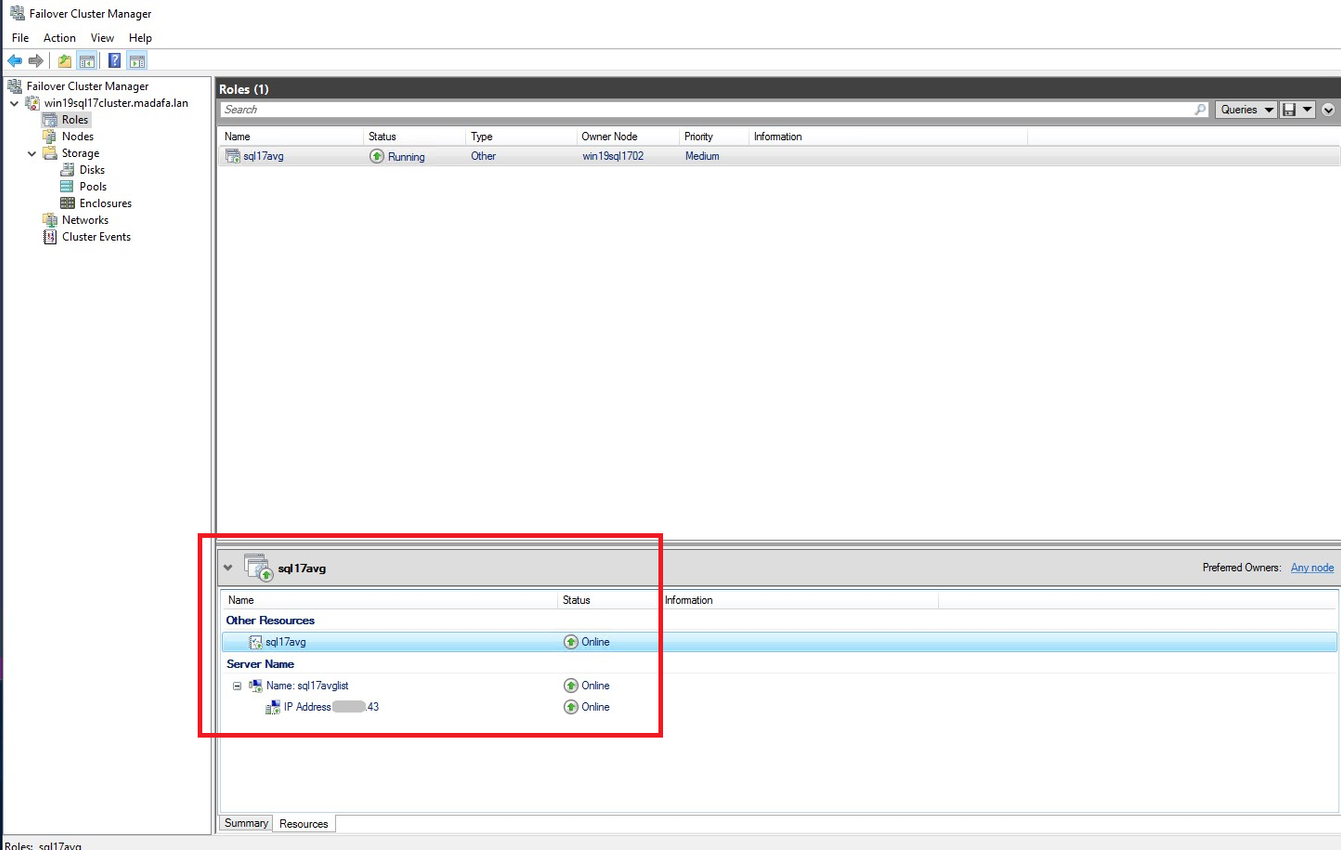Viewport: 1341px width, 850px height.
Task: Select the Pools item under Storage
Action: point(93,186)
